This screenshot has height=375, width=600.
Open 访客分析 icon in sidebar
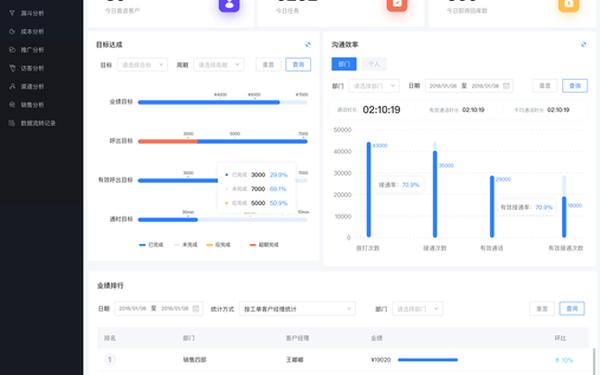12,68
